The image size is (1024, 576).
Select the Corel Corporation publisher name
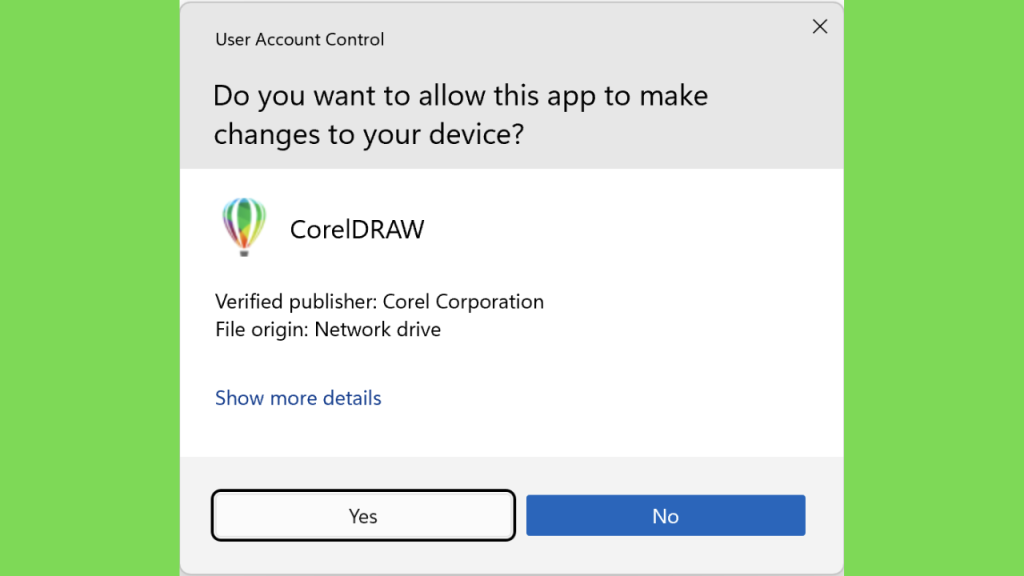[x=463, y=301]
